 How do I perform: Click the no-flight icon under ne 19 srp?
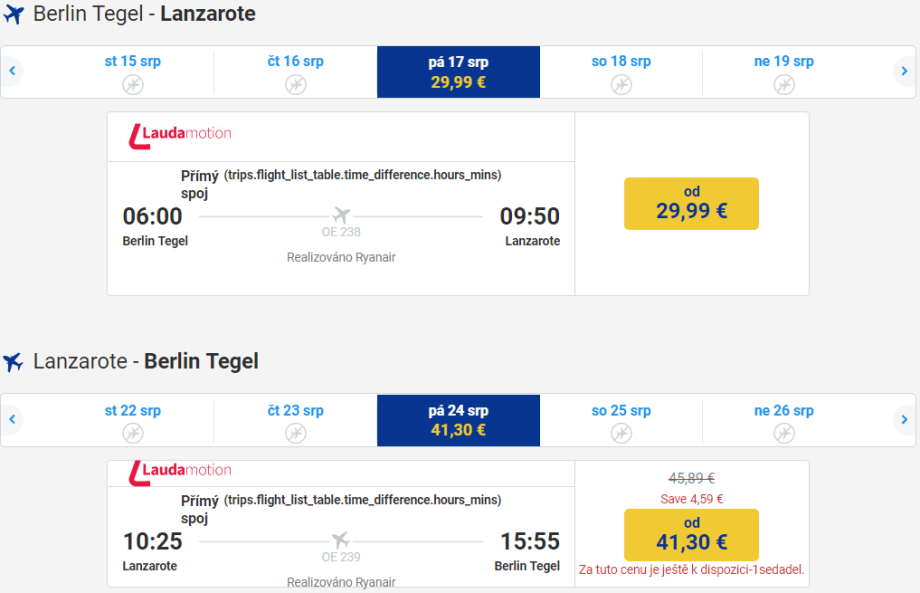pyautogui.click(x=784, y=84)
